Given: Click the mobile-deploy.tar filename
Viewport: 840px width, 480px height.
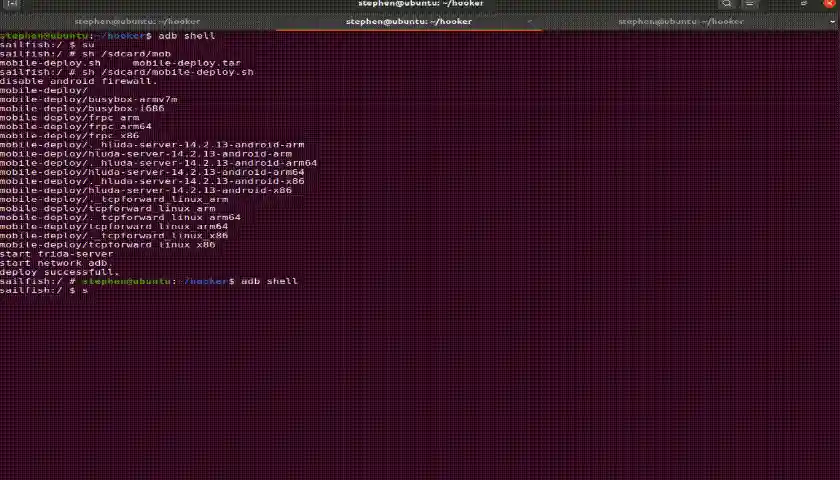Looking at the screenshot, I should coord(186,63).
